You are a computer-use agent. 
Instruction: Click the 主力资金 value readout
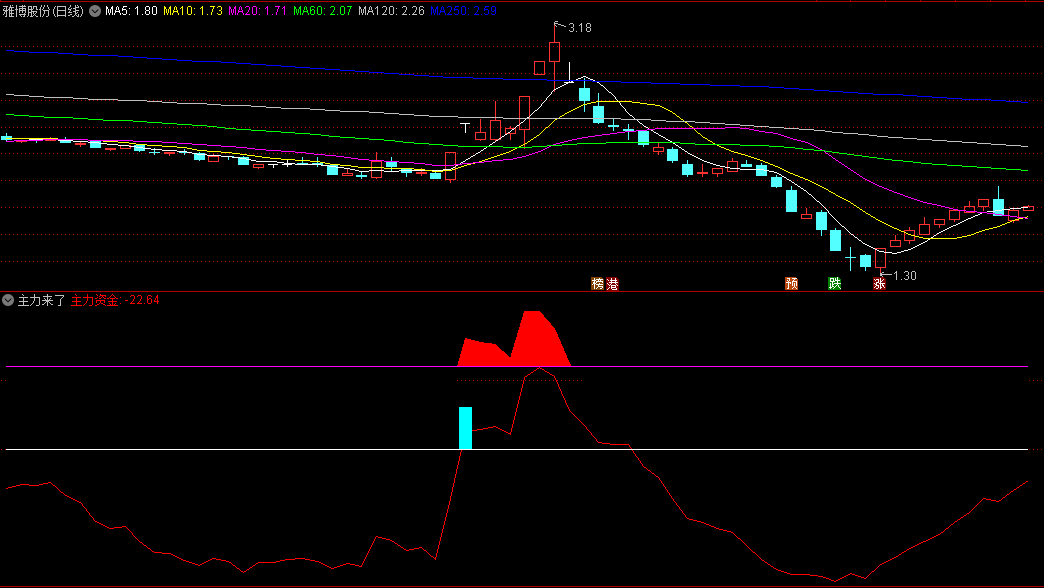coord(115,299)
